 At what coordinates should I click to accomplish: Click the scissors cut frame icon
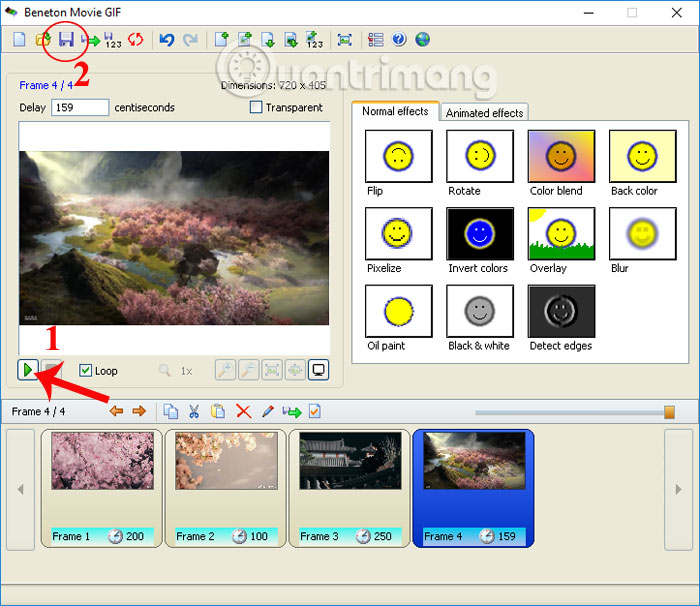[x=194, y=411]
